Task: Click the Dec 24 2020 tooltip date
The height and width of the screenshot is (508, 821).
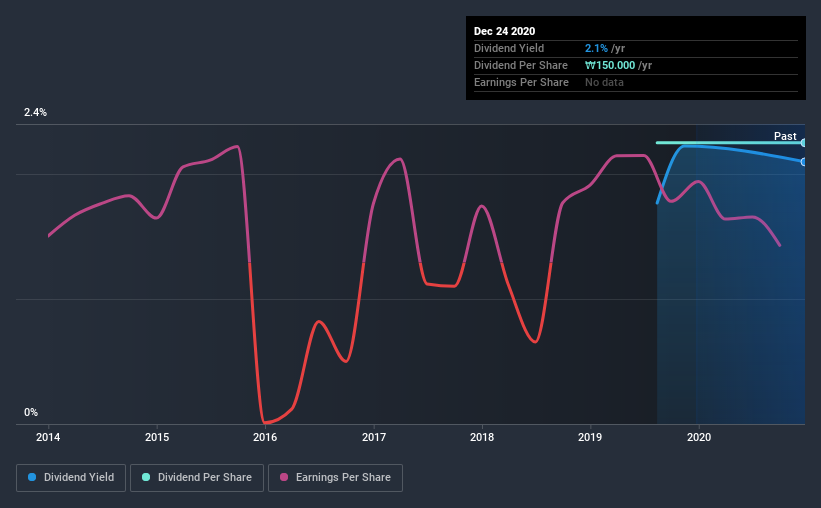Action: click(x=505, y=31)
